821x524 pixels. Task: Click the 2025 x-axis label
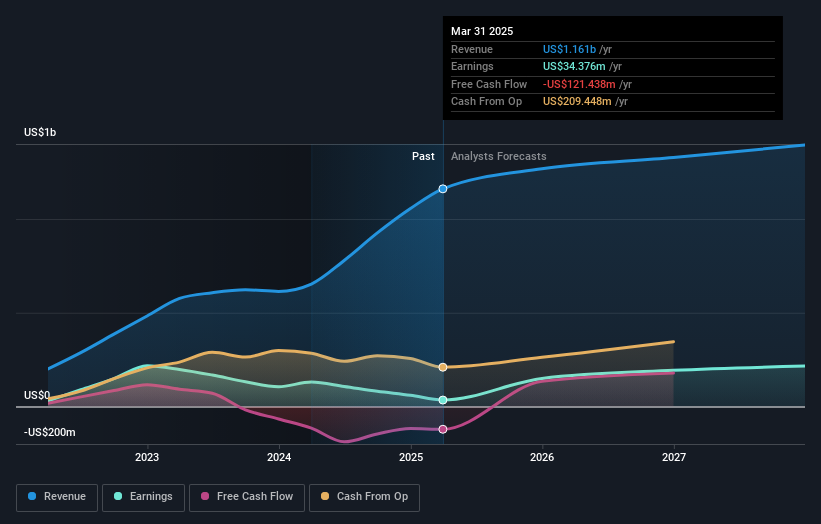coord(411,458)
